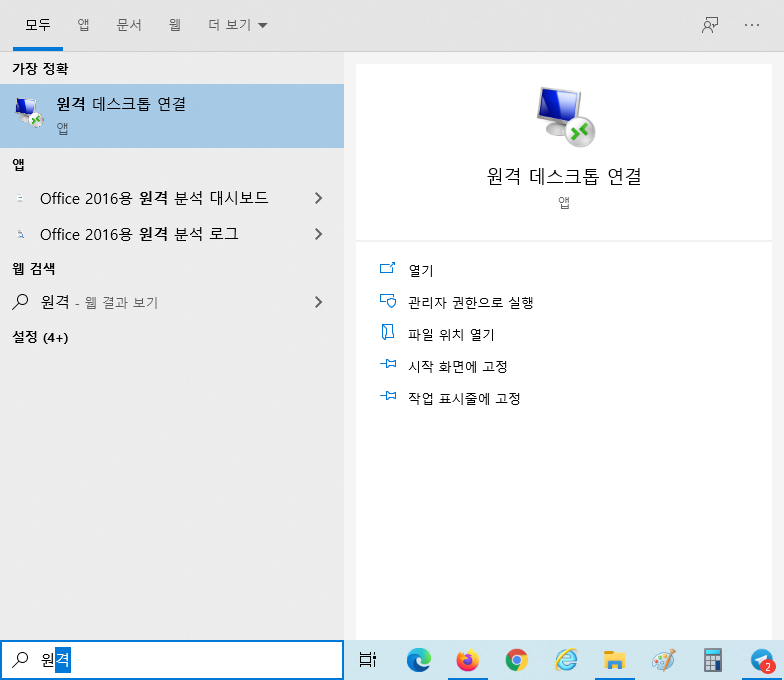This screenshot has width=784, height=680.
Task: Click the file location icon beside 파일 위치 열기
Action: [388, 332]
